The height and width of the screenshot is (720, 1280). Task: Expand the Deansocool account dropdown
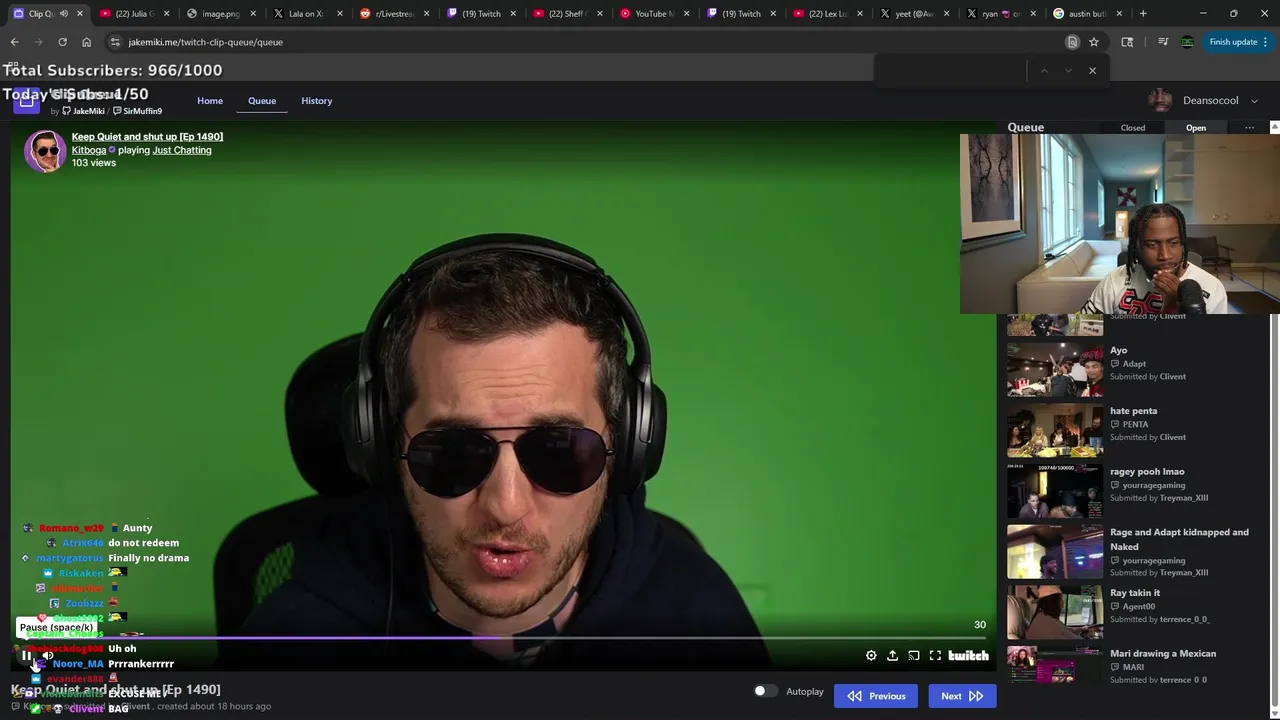coord(1254,101)
